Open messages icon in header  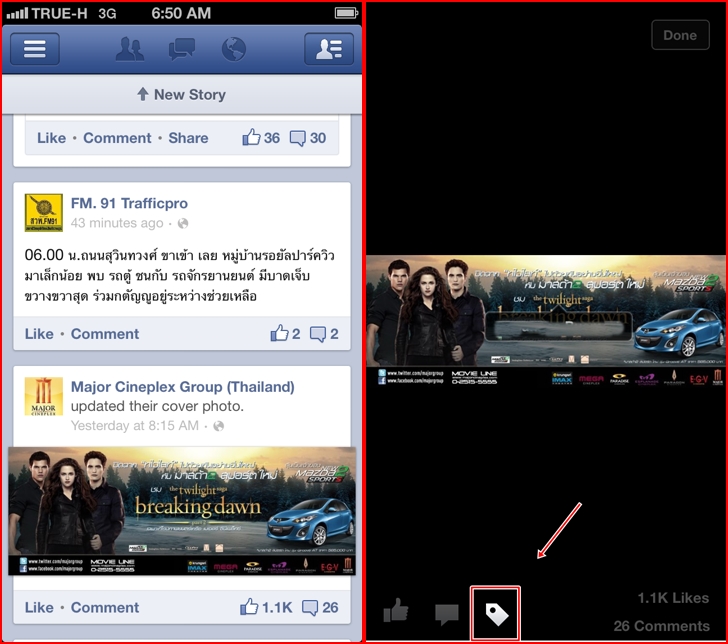tap(182, 49)
